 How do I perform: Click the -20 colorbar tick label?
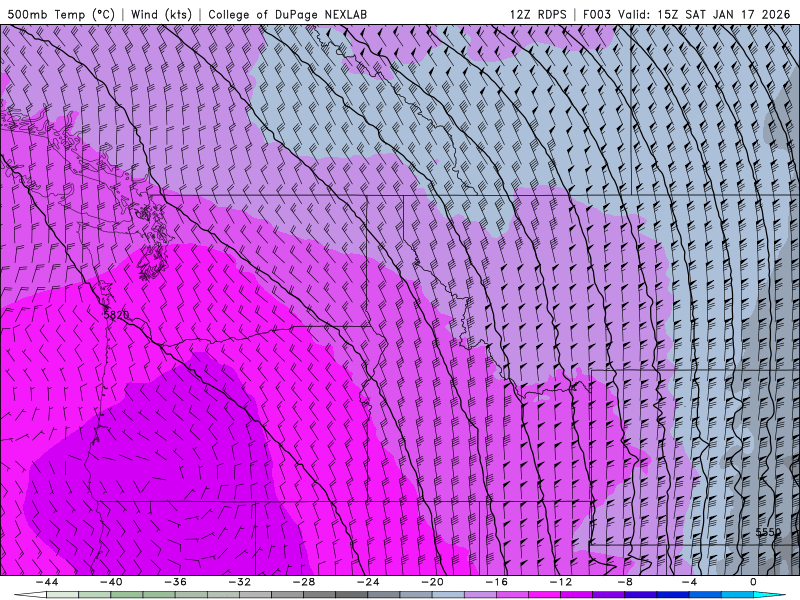[x=432, y=582]
